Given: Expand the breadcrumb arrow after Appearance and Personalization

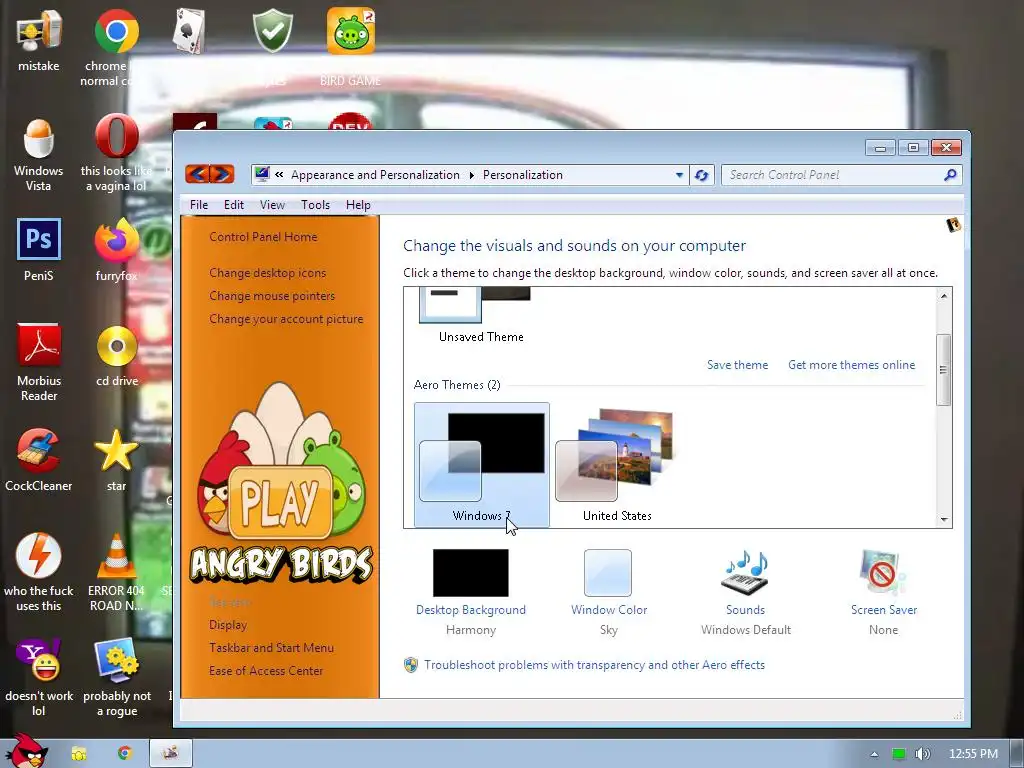Looking at the screenshot, I should (472, 175).
